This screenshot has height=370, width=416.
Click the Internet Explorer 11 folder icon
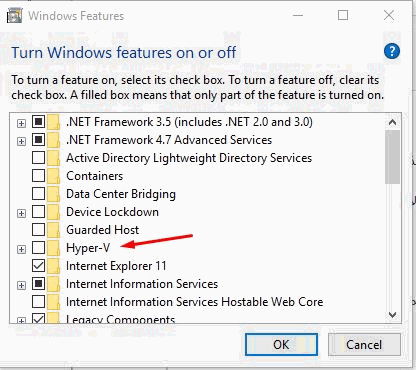pyautogui.click(x=53, y=266)
